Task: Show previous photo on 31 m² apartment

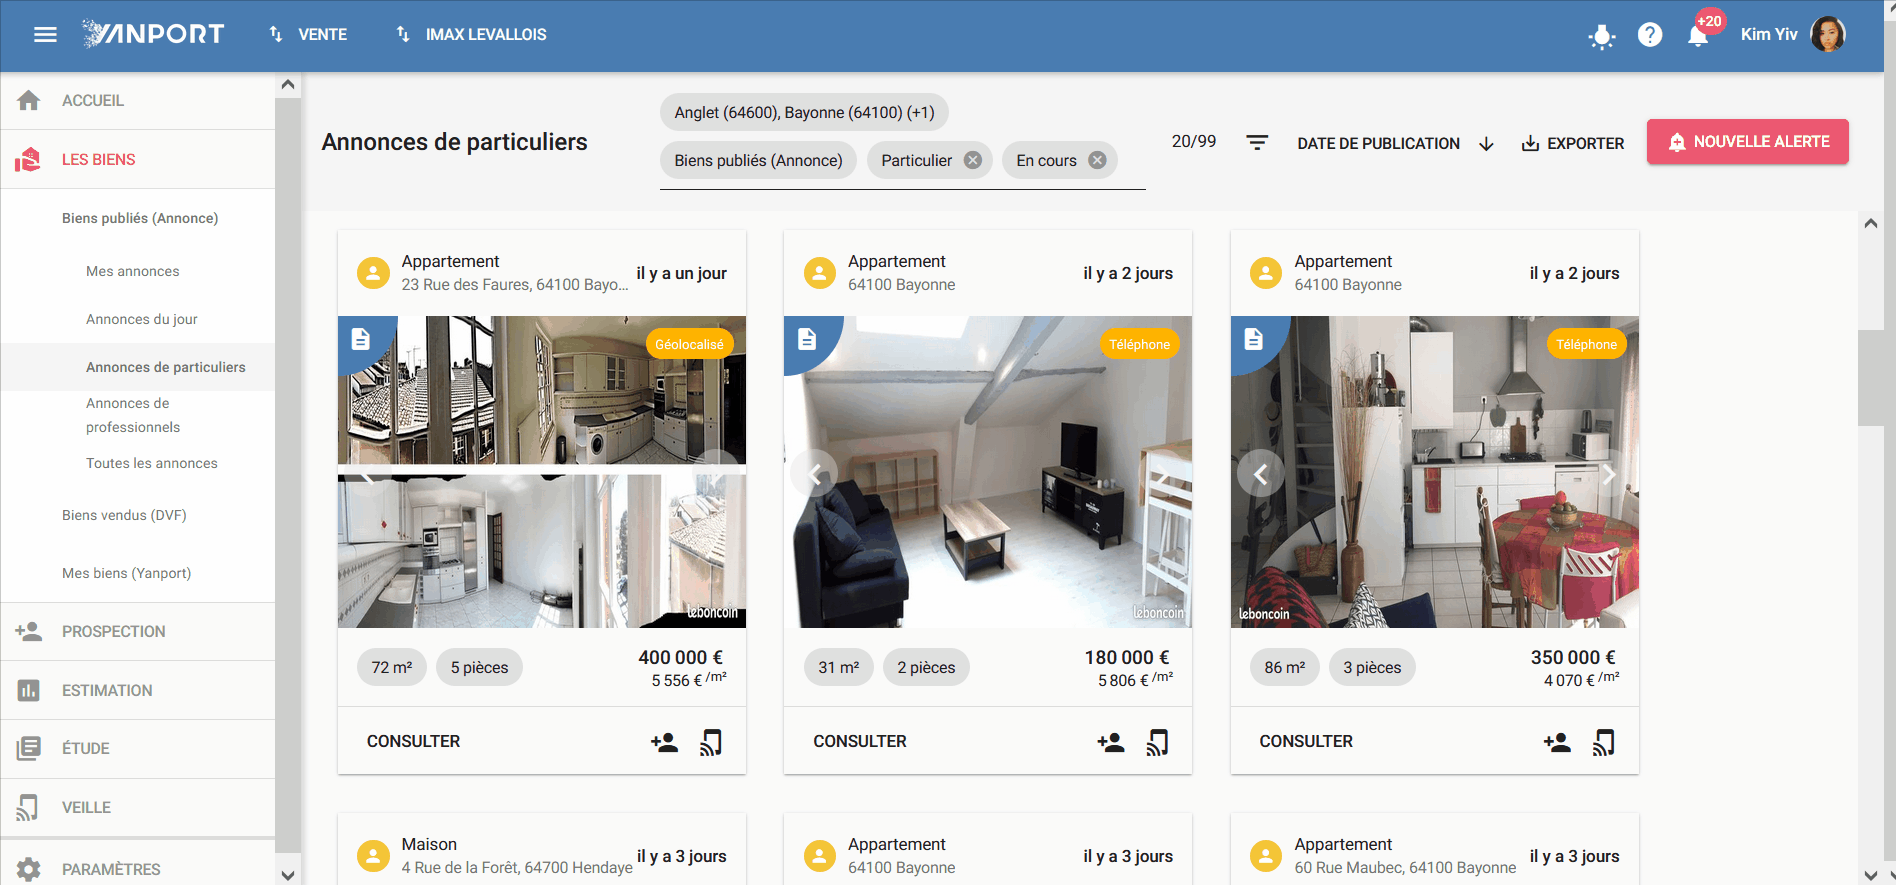Action: (x=814, y=474)
